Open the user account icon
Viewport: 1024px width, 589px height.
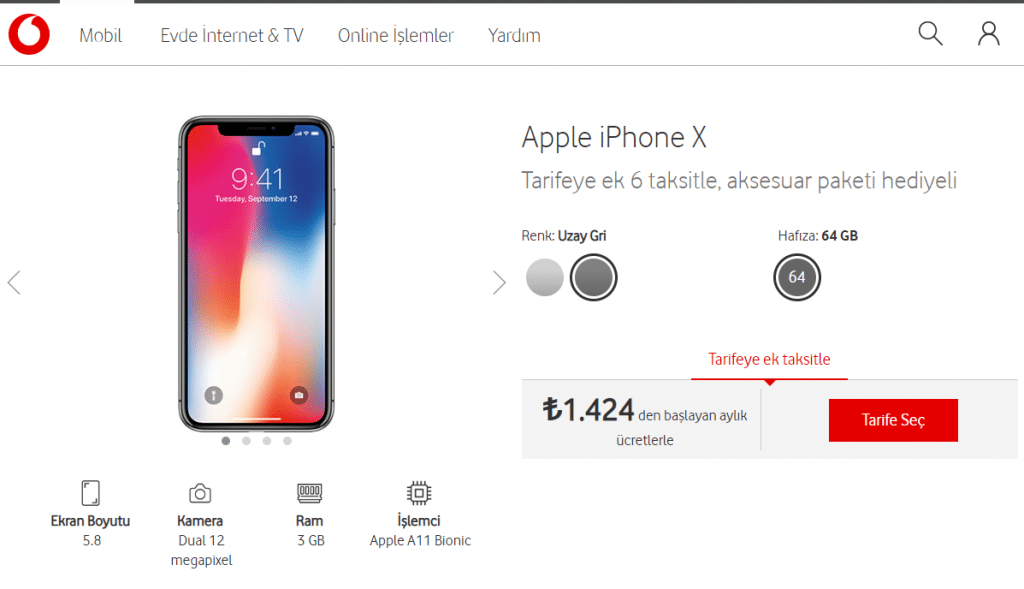[x=988, y=33]
